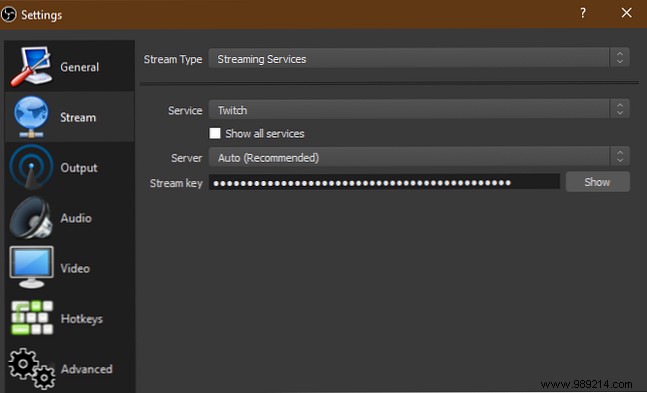Click the Stream Type dropdown arrows
Image resolution: width=647 pixels, height=393 pixels.
click(x=619, y=58)
